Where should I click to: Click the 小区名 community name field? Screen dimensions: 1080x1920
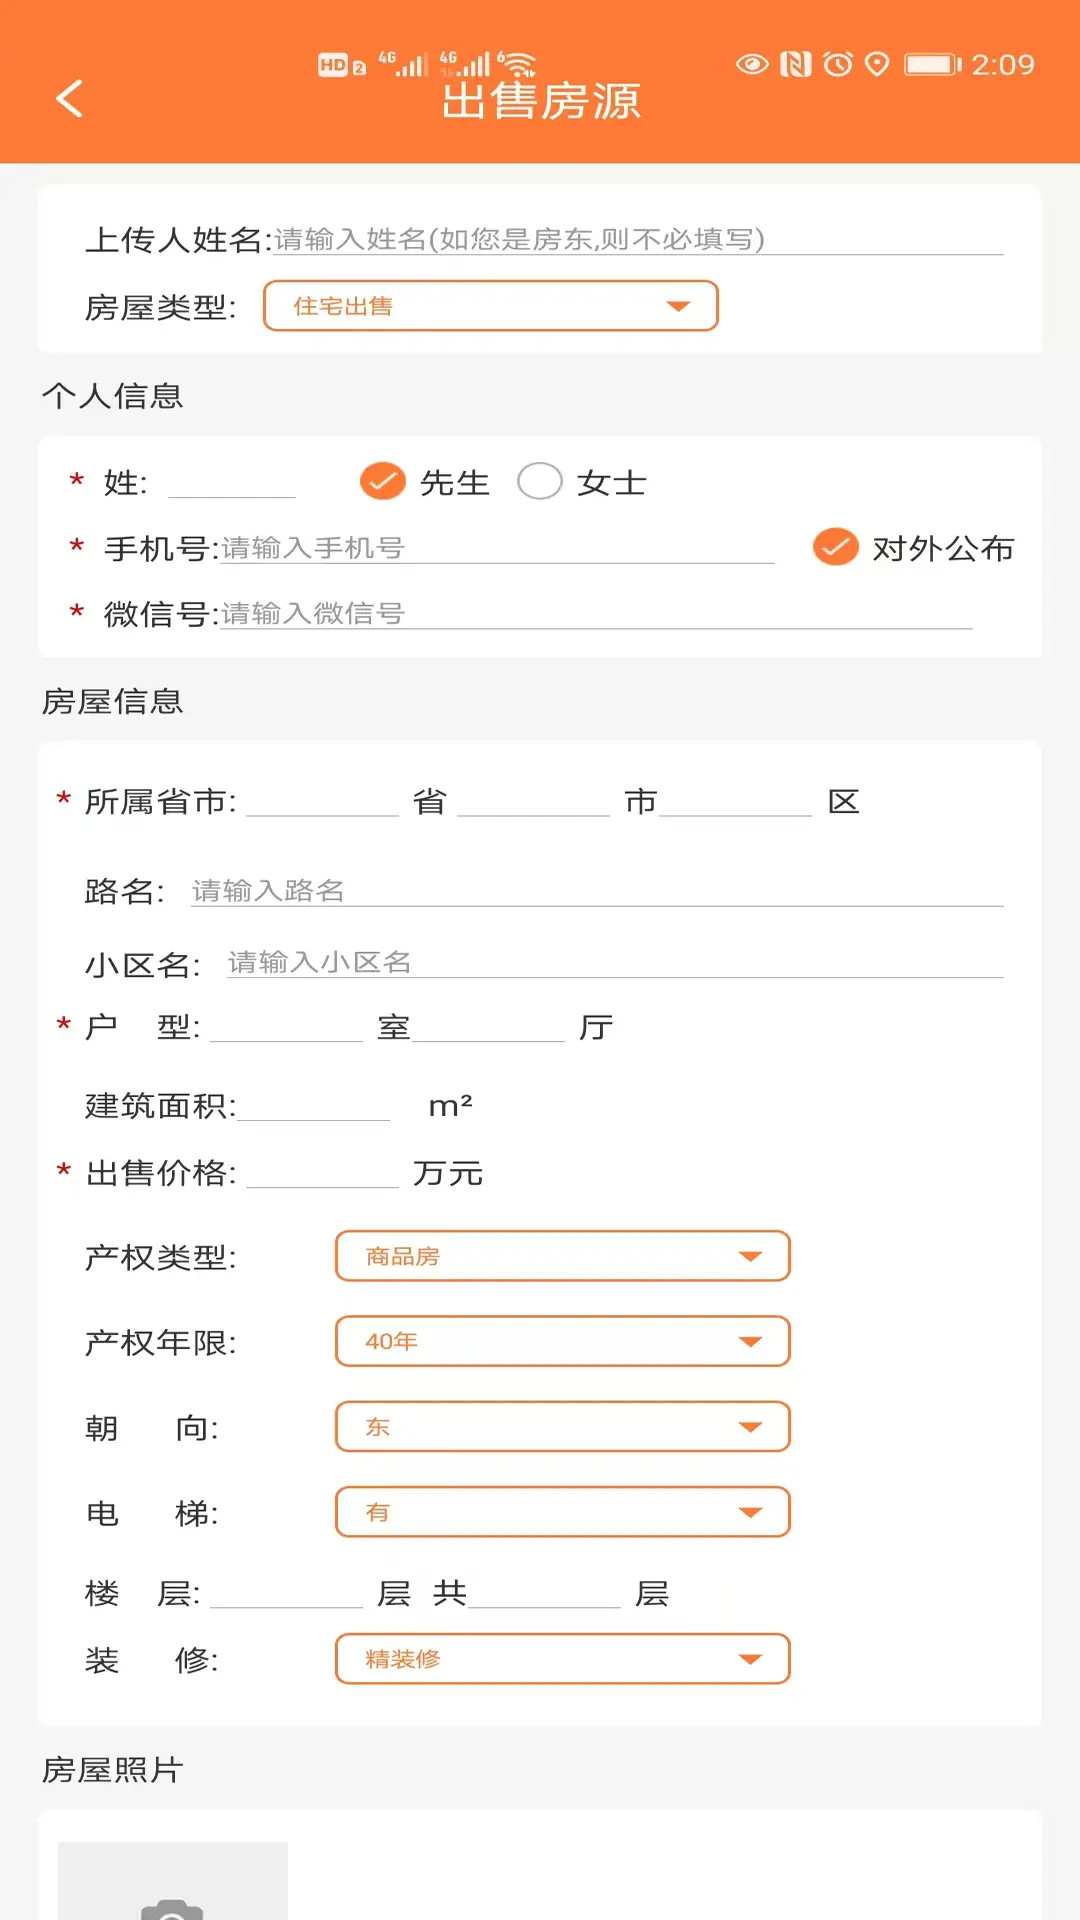pos(610,960)
